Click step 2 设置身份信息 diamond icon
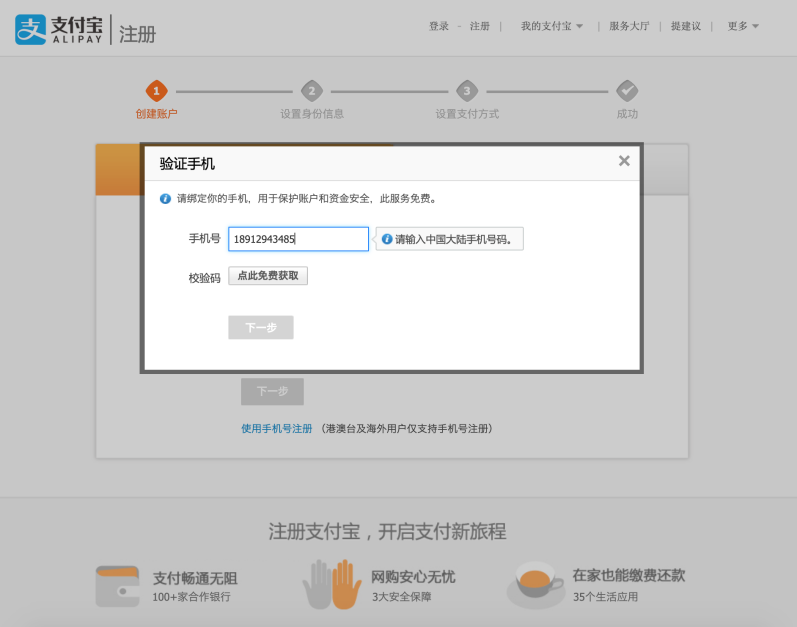 312,91
